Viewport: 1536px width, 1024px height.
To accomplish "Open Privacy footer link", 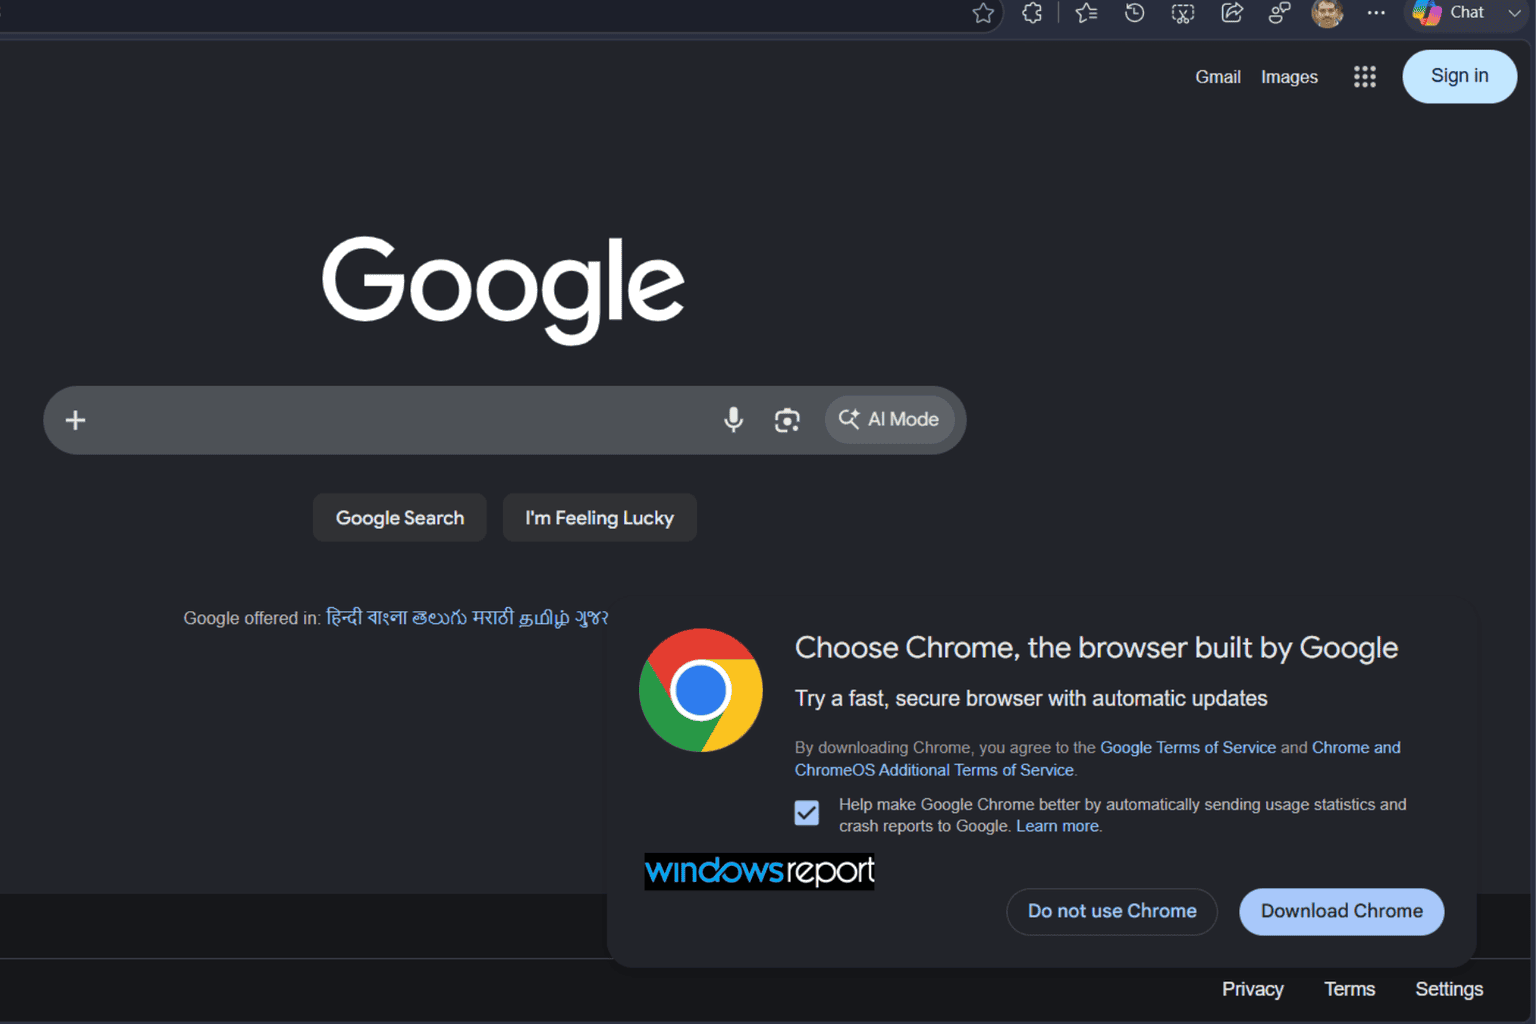I will tap(1252, 989).
